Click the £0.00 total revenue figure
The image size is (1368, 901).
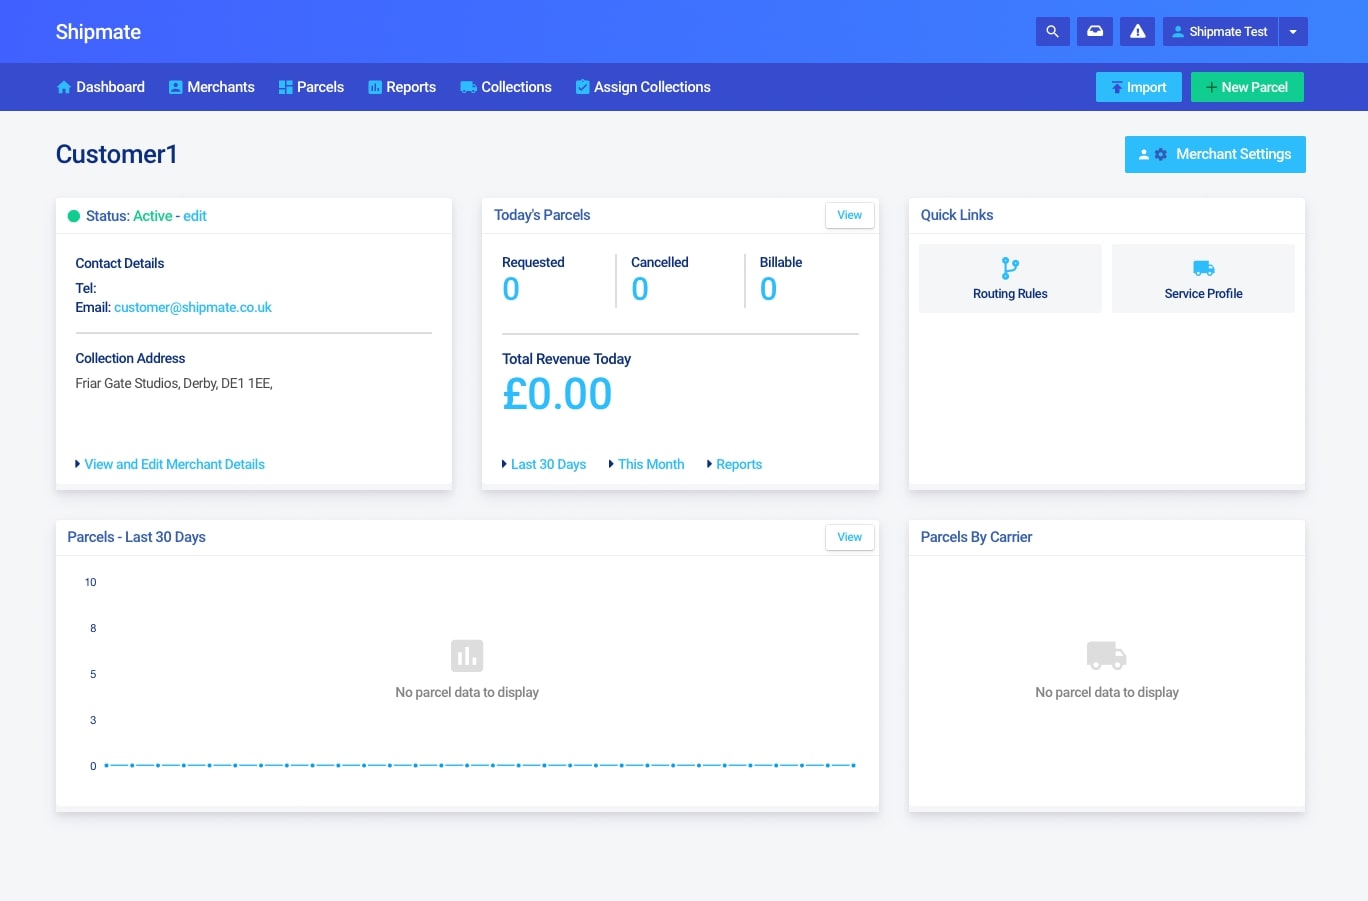(x=557, y=394)
